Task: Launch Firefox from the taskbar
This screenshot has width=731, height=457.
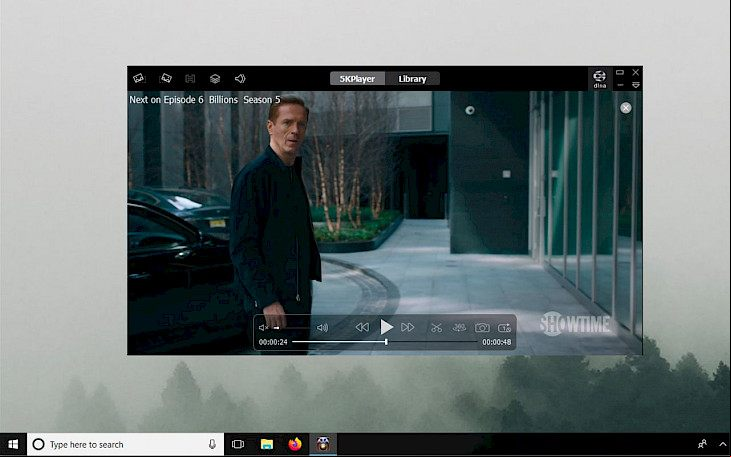Action: pos(295,444)
